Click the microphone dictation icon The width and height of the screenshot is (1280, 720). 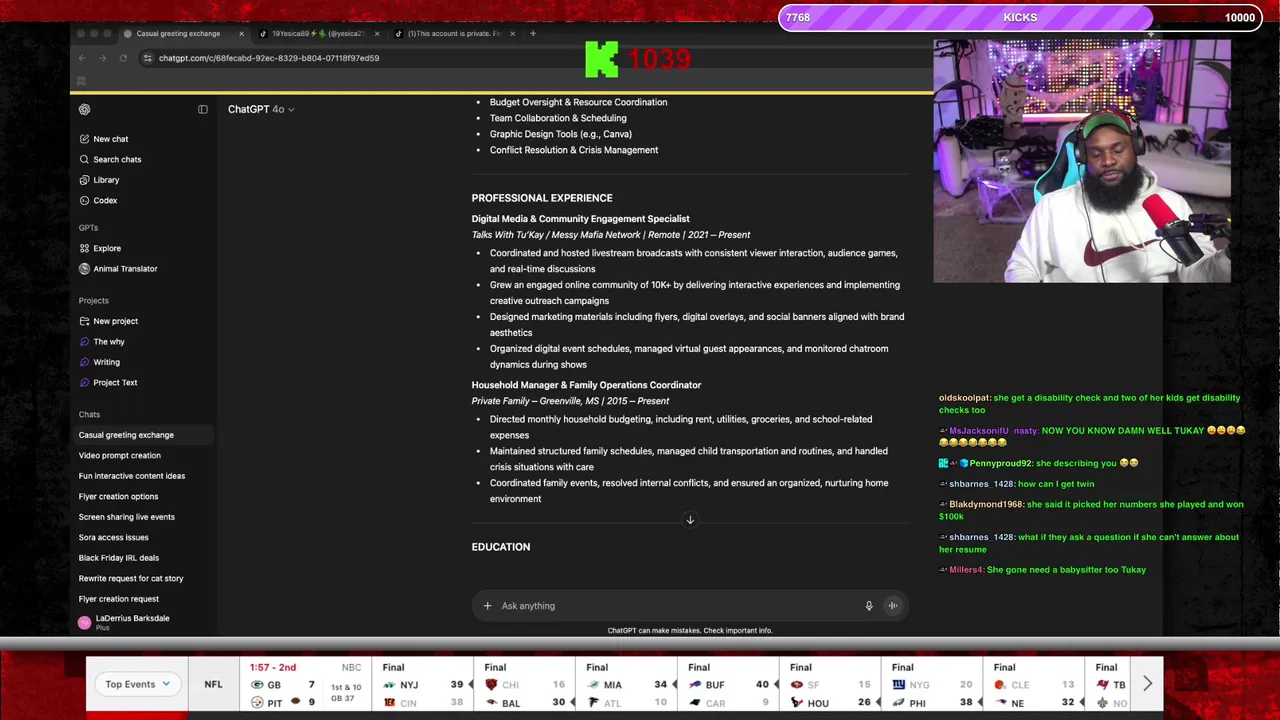point(869,606)
